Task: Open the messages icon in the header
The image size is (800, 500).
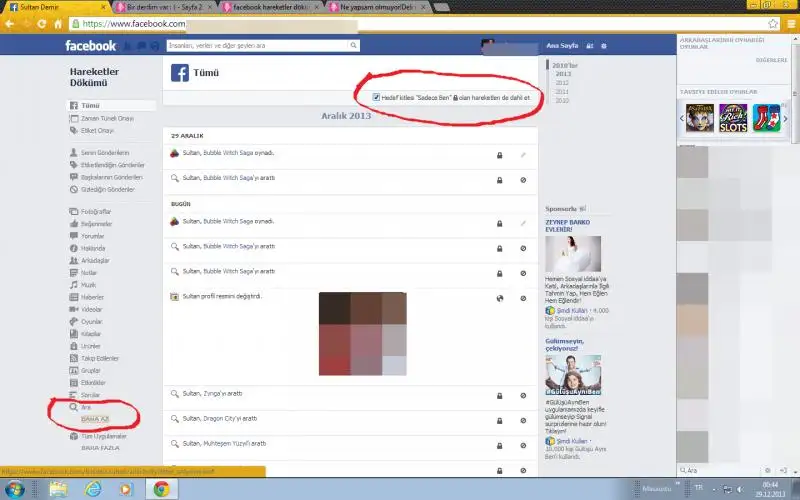Action: (x=141, y=46)
